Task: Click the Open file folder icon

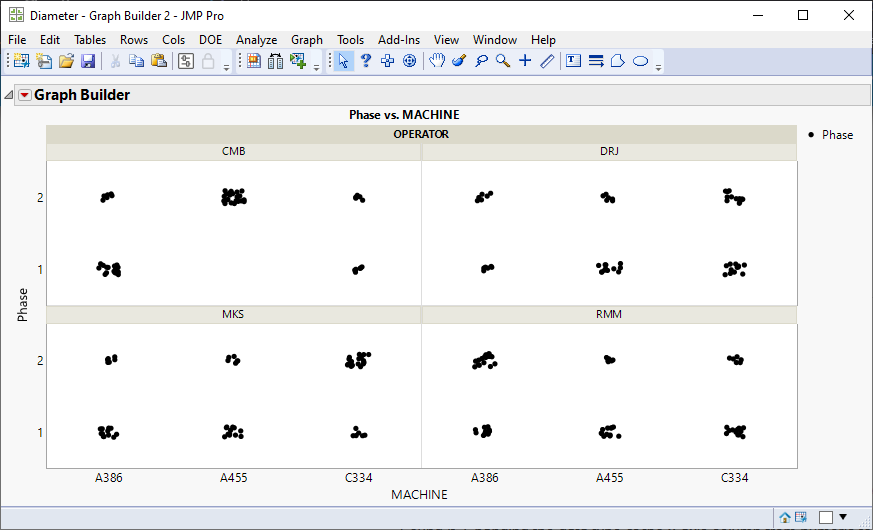Action: 66,61
